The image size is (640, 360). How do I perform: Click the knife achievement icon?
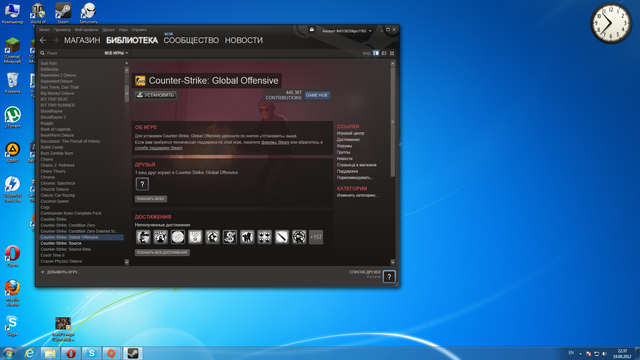282,237
